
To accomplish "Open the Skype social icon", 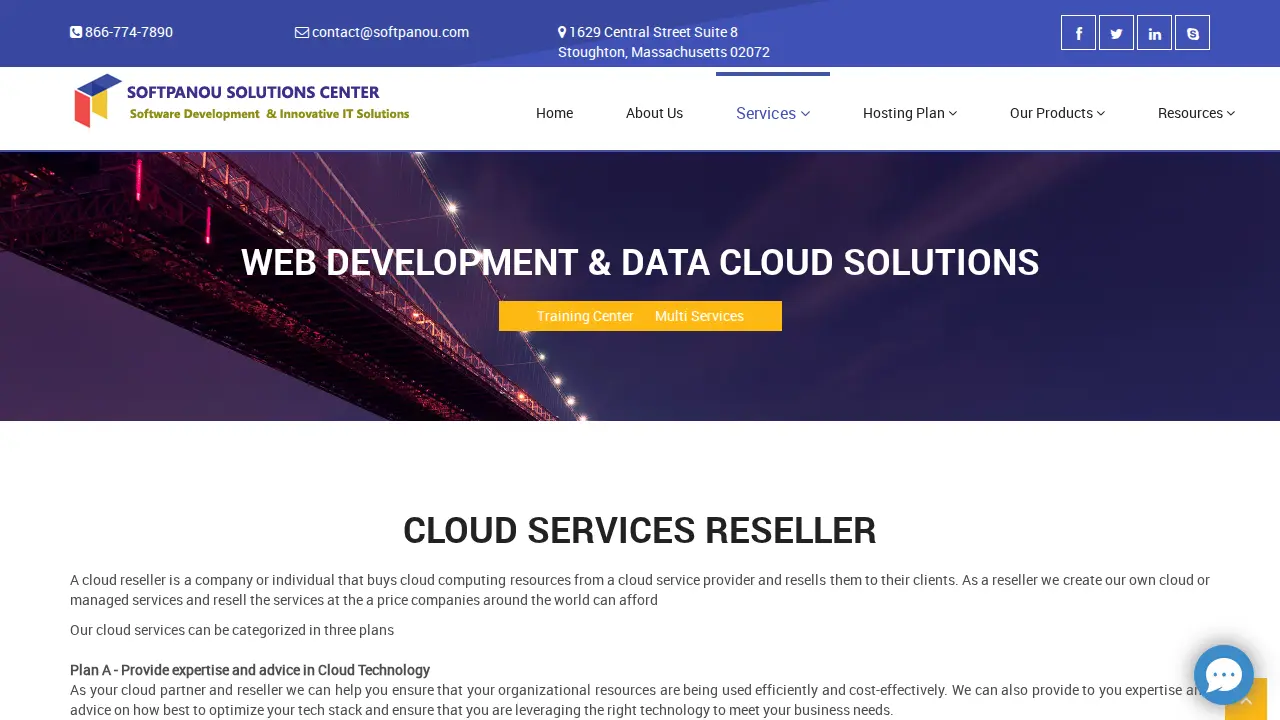I will [1192, 33].
